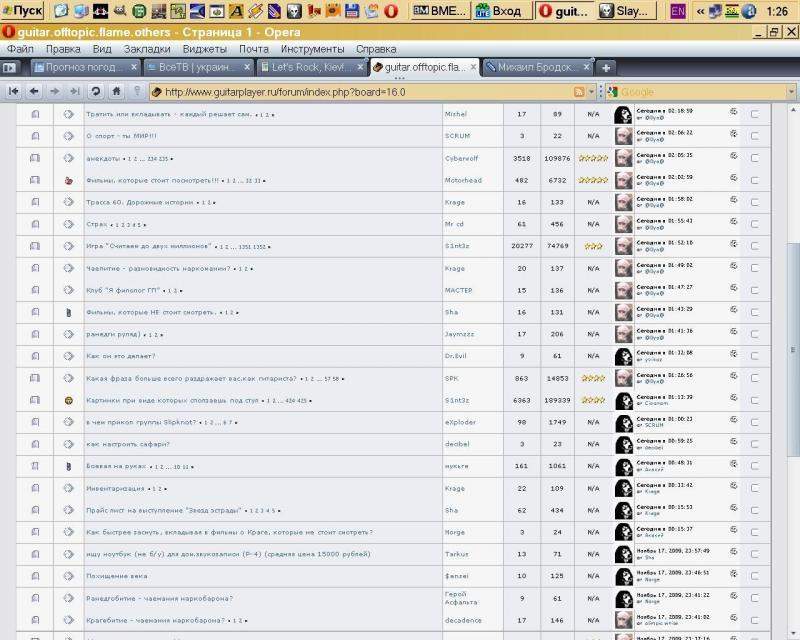Click the EN language indicator in system tray
Screen dimensions: 800x640
point(678,11)
